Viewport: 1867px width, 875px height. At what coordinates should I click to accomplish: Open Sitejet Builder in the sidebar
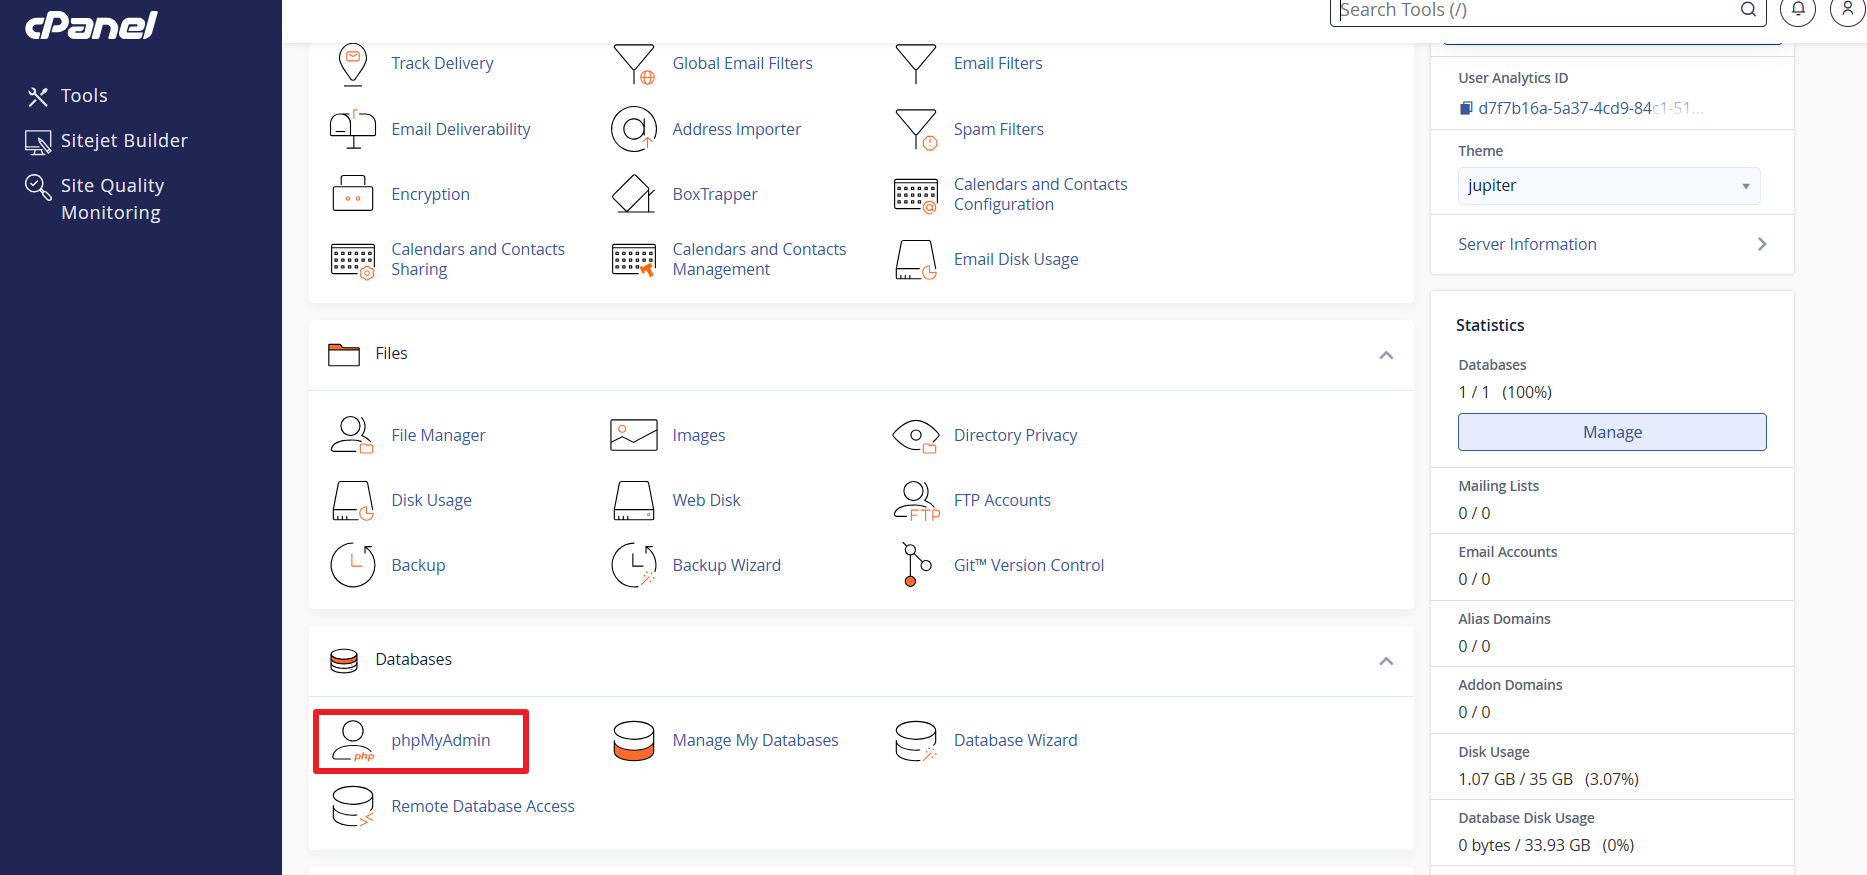coord(124,141)
